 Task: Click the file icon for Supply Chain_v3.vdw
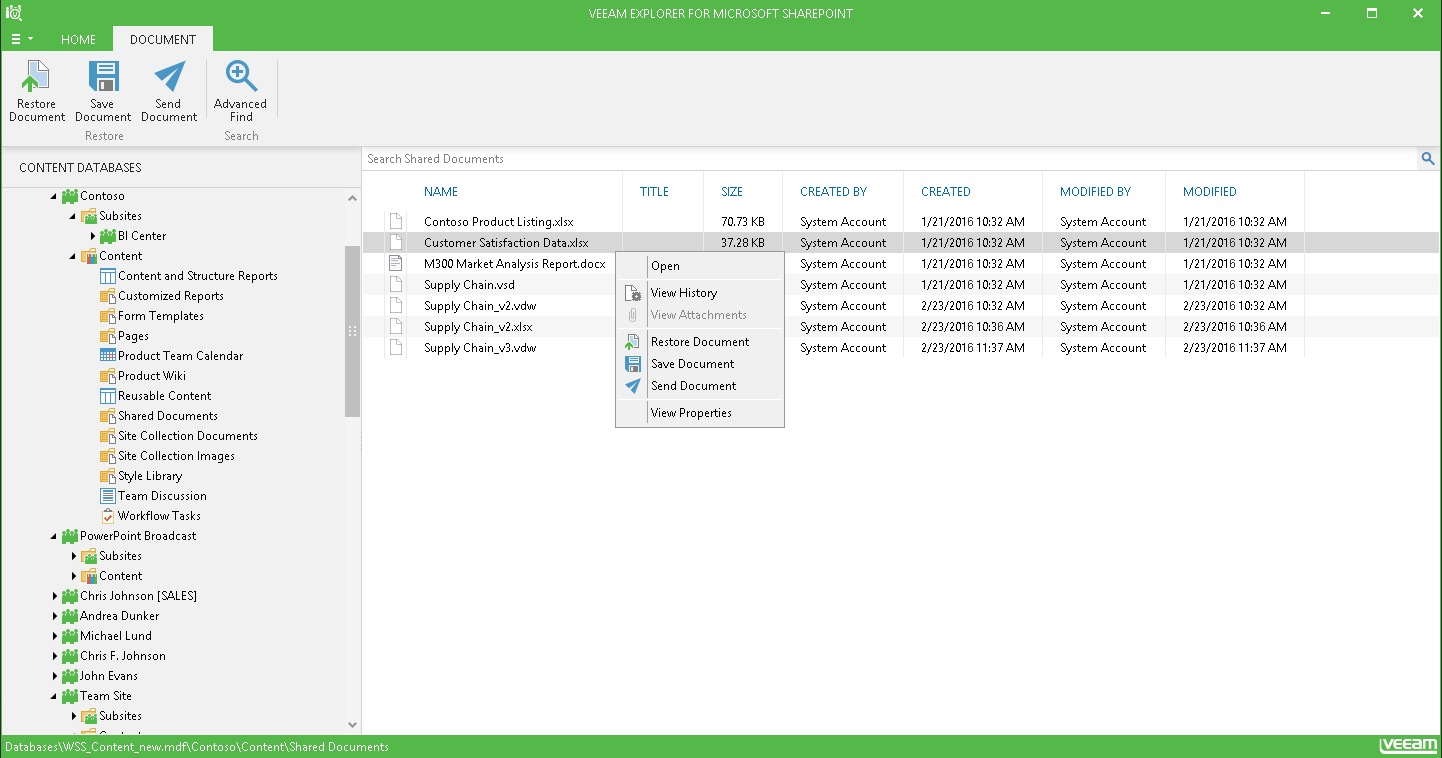(397, 348)
